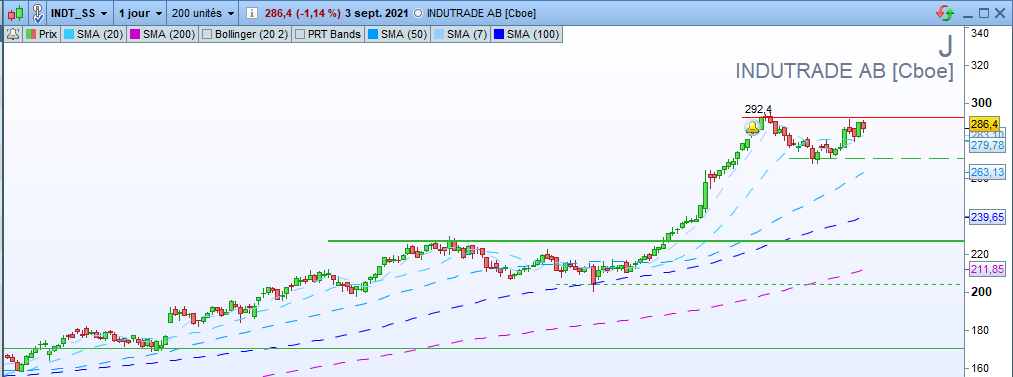Click the cyan SMA (20) color swatch
This screenshot has height=377, width=1013.
(x=69, y=34)
